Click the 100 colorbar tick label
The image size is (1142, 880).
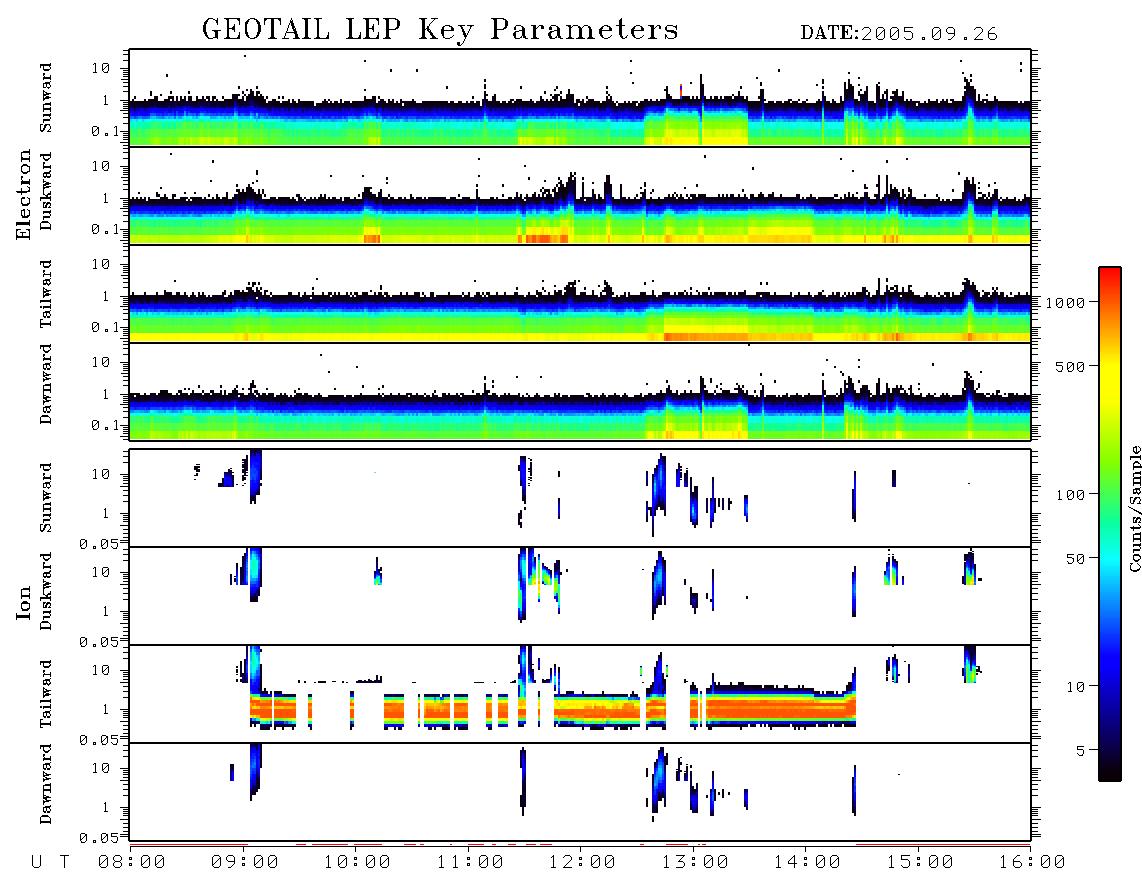click(x=1071, y=495)
